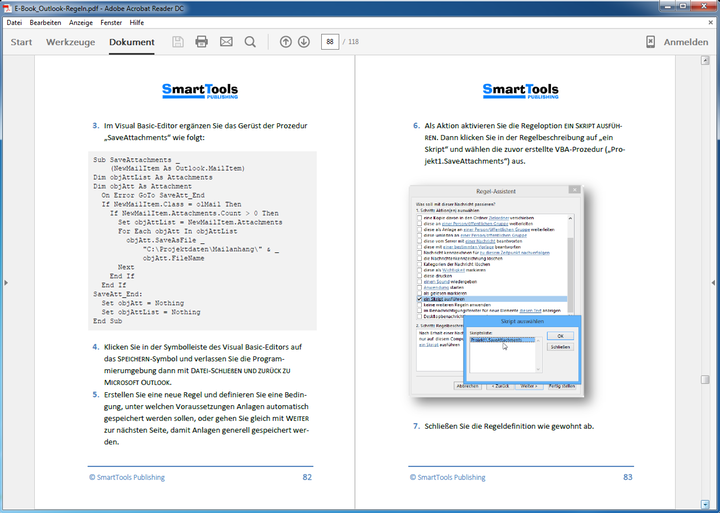Open the Datei menu
This screenshot has width=720, height=513.
14,23
